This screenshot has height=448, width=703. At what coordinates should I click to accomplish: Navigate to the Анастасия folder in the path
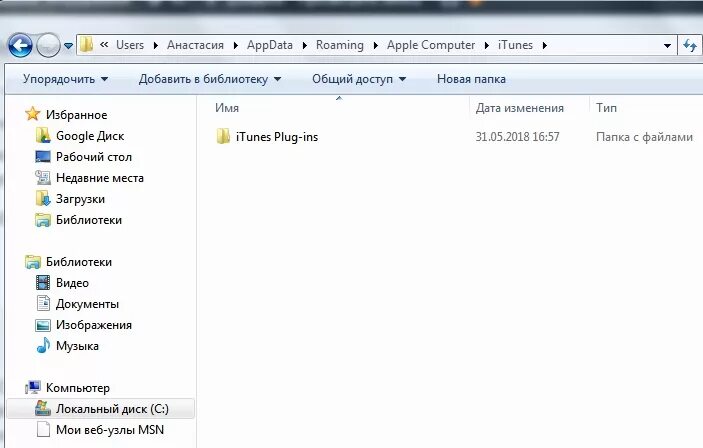point(195,45)
